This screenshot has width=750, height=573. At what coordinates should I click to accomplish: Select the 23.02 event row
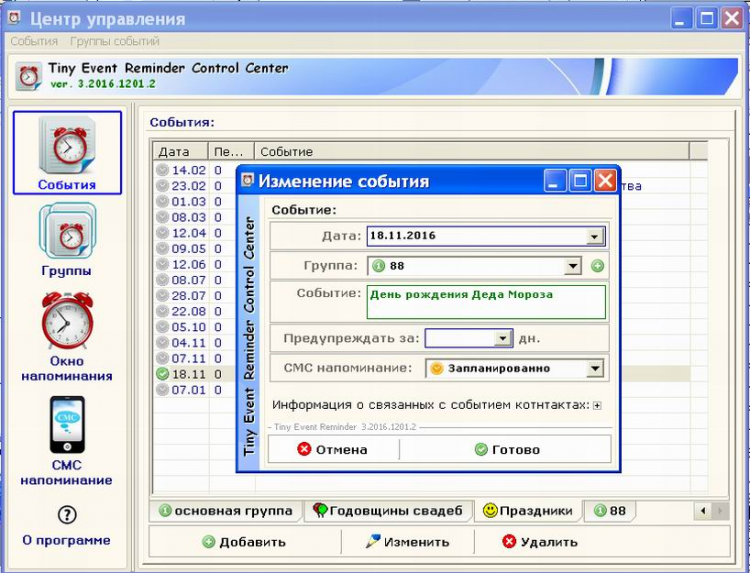coord(195,186)
